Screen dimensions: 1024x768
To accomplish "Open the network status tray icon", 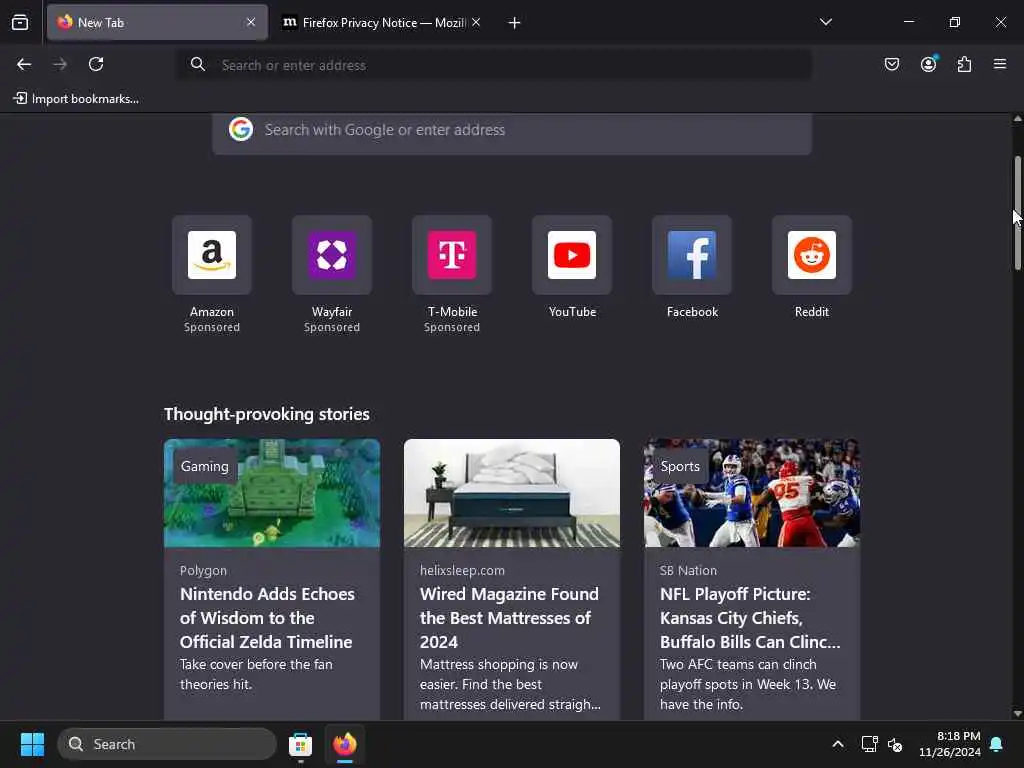I will tap(869, 744).
